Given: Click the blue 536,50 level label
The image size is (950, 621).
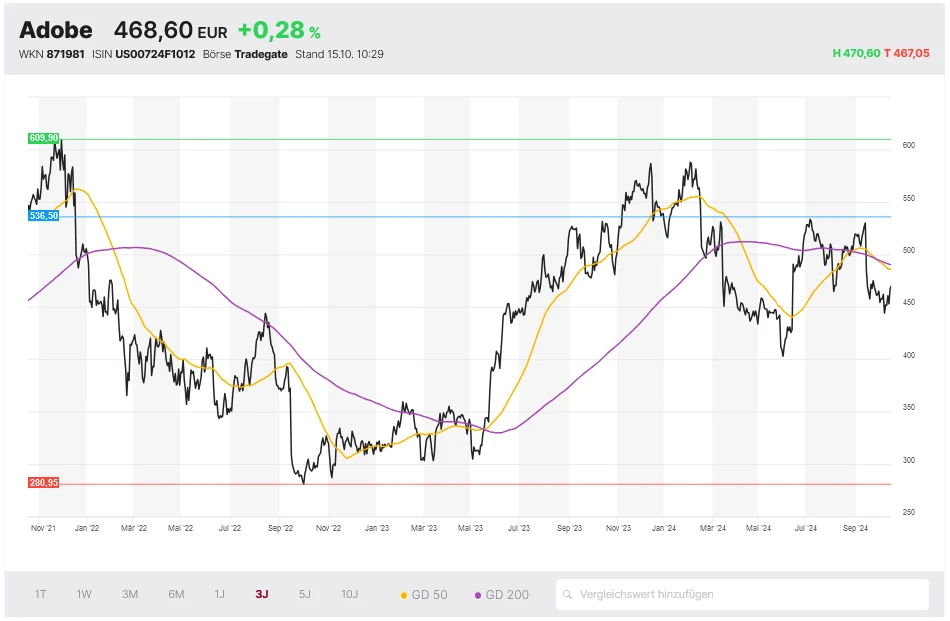Looking at the screenshot, I should 44,215.
